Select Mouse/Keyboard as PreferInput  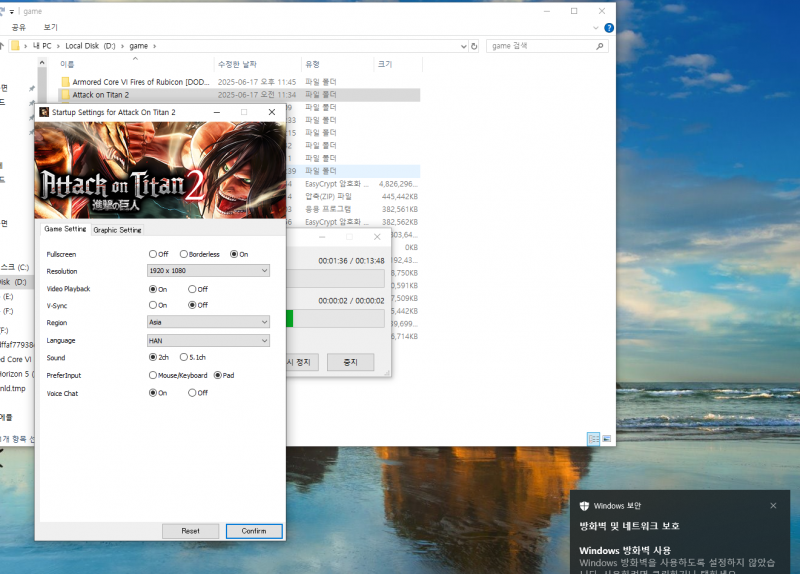tap(153, 375)
